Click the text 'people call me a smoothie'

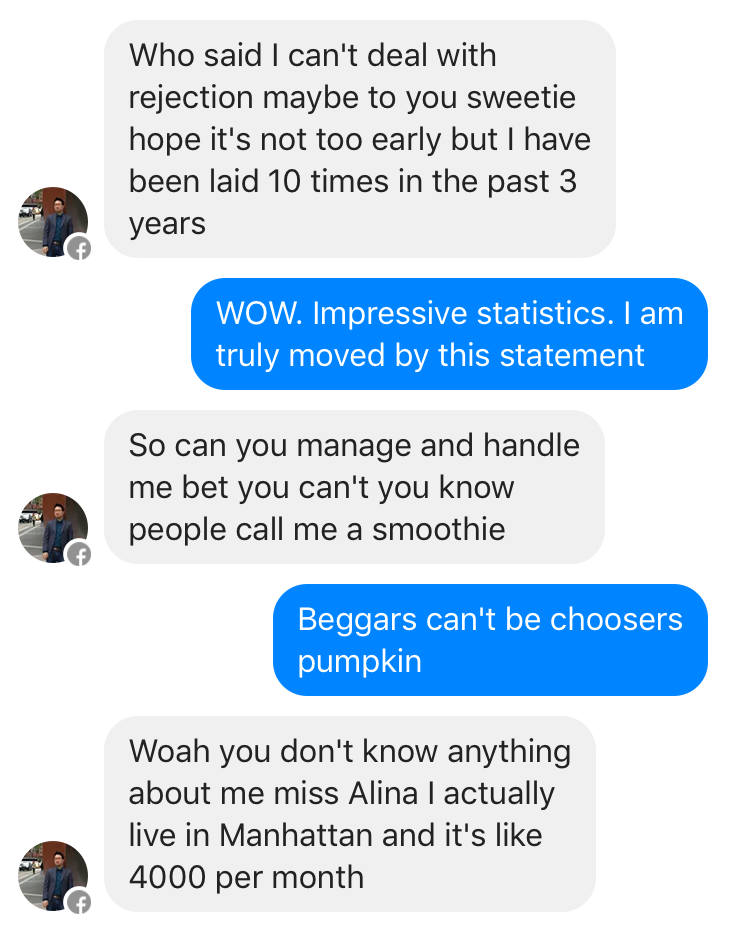pyautogui.click(x=317, y=530)
